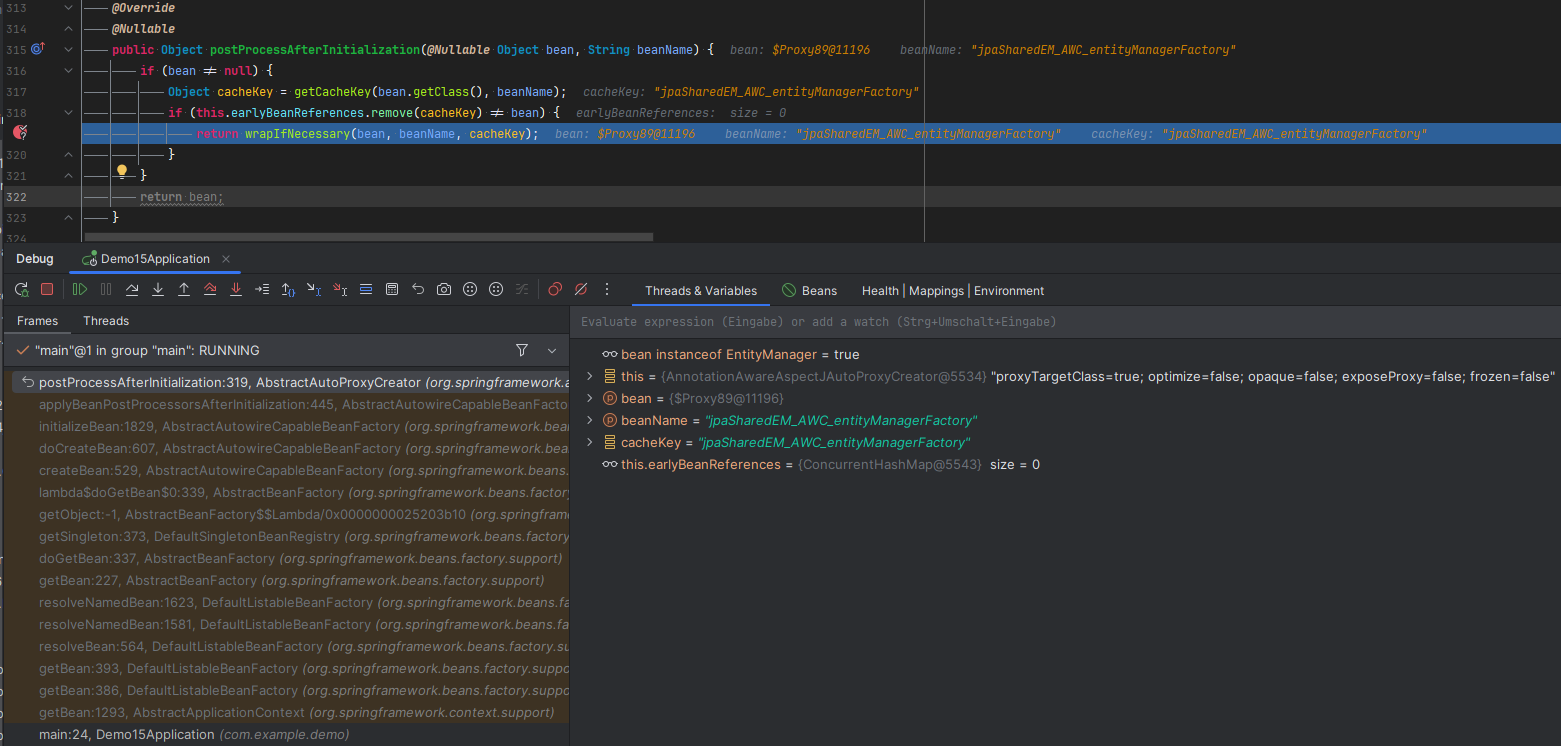Expand the cacheKey variable node

coord(590,443)
